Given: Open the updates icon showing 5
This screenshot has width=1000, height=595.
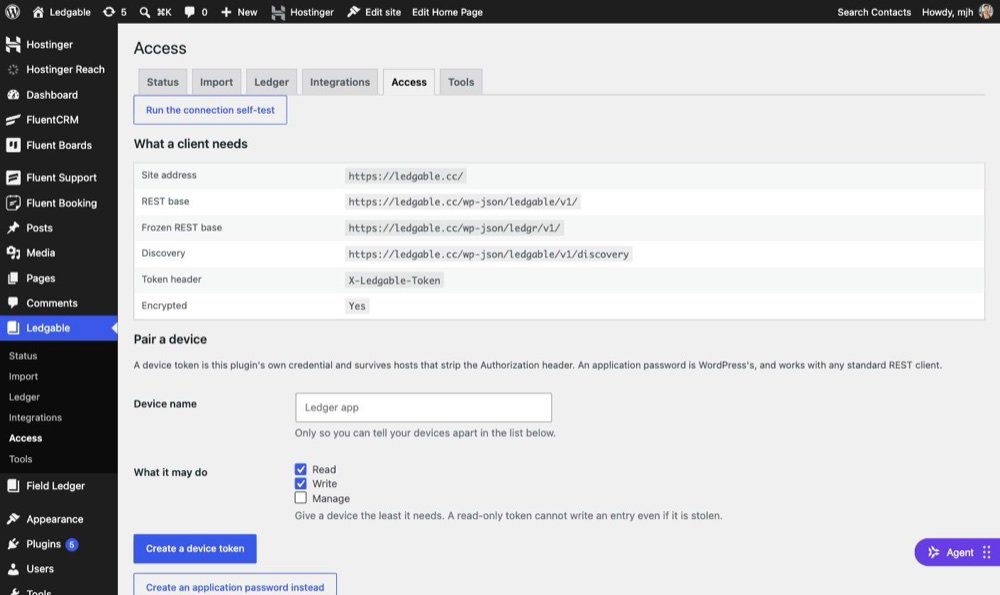Looking at the screenshot, I should (x=109, y=11).
